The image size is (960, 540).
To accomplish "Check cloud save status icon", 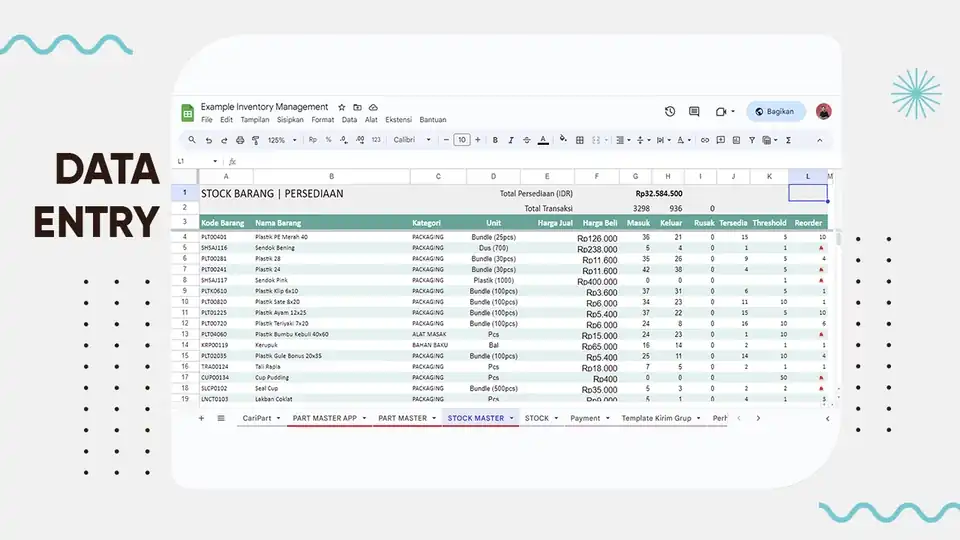I will 373,107.
